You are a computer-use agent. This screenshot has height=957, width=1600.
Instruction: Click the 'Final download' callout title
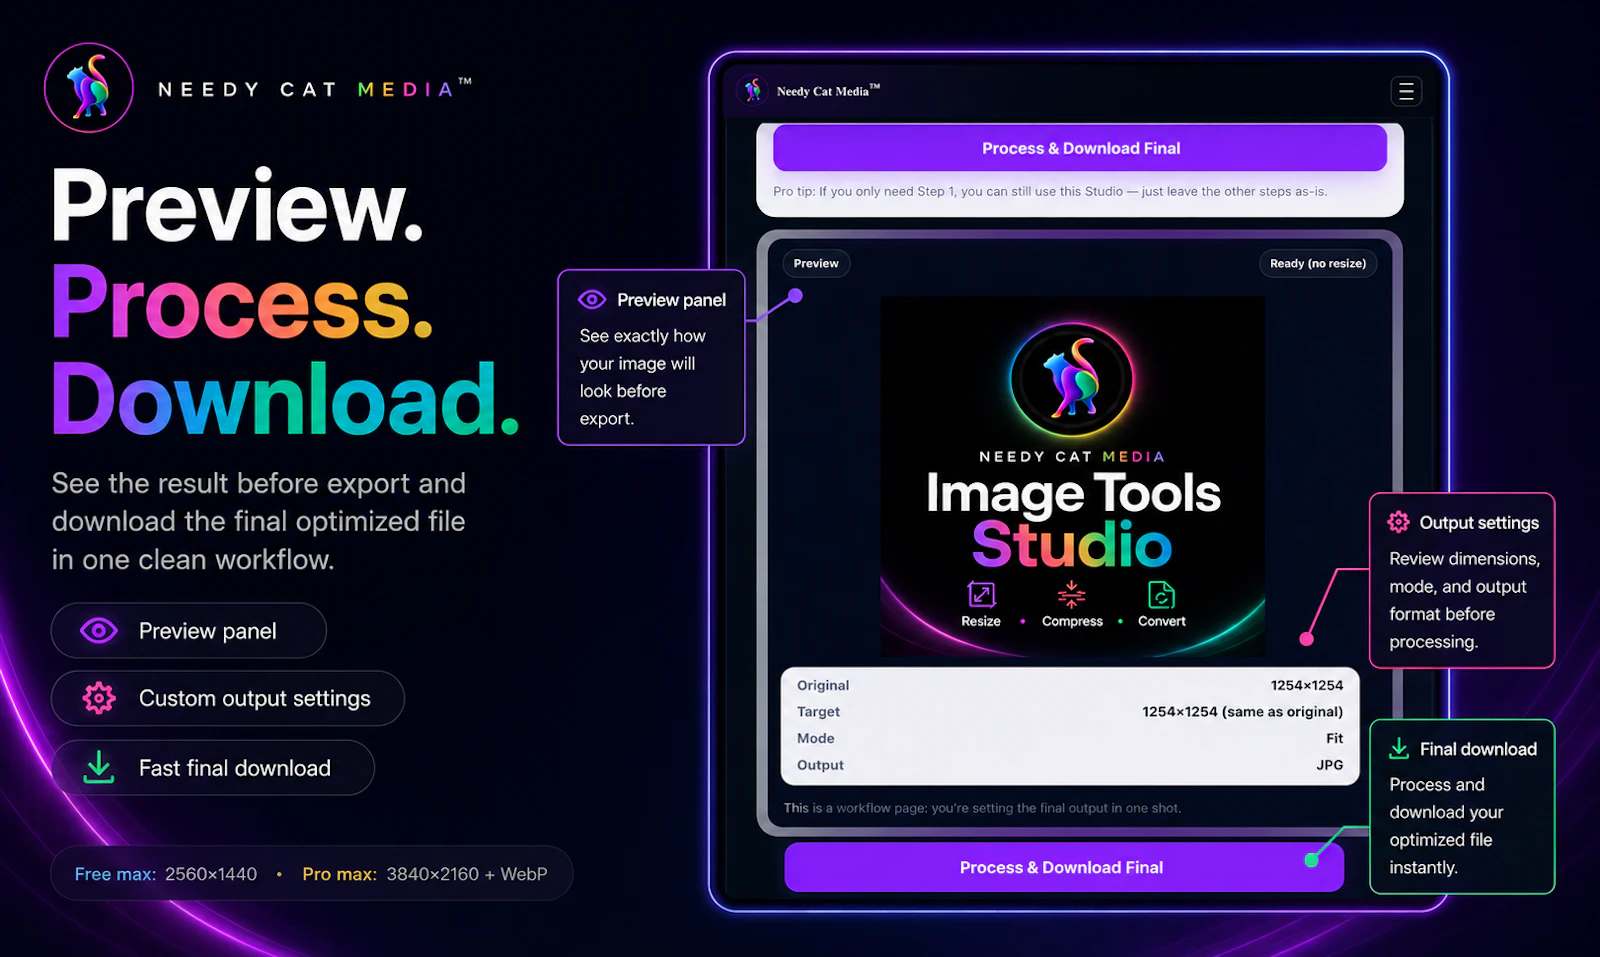(x=1478, y=749)
